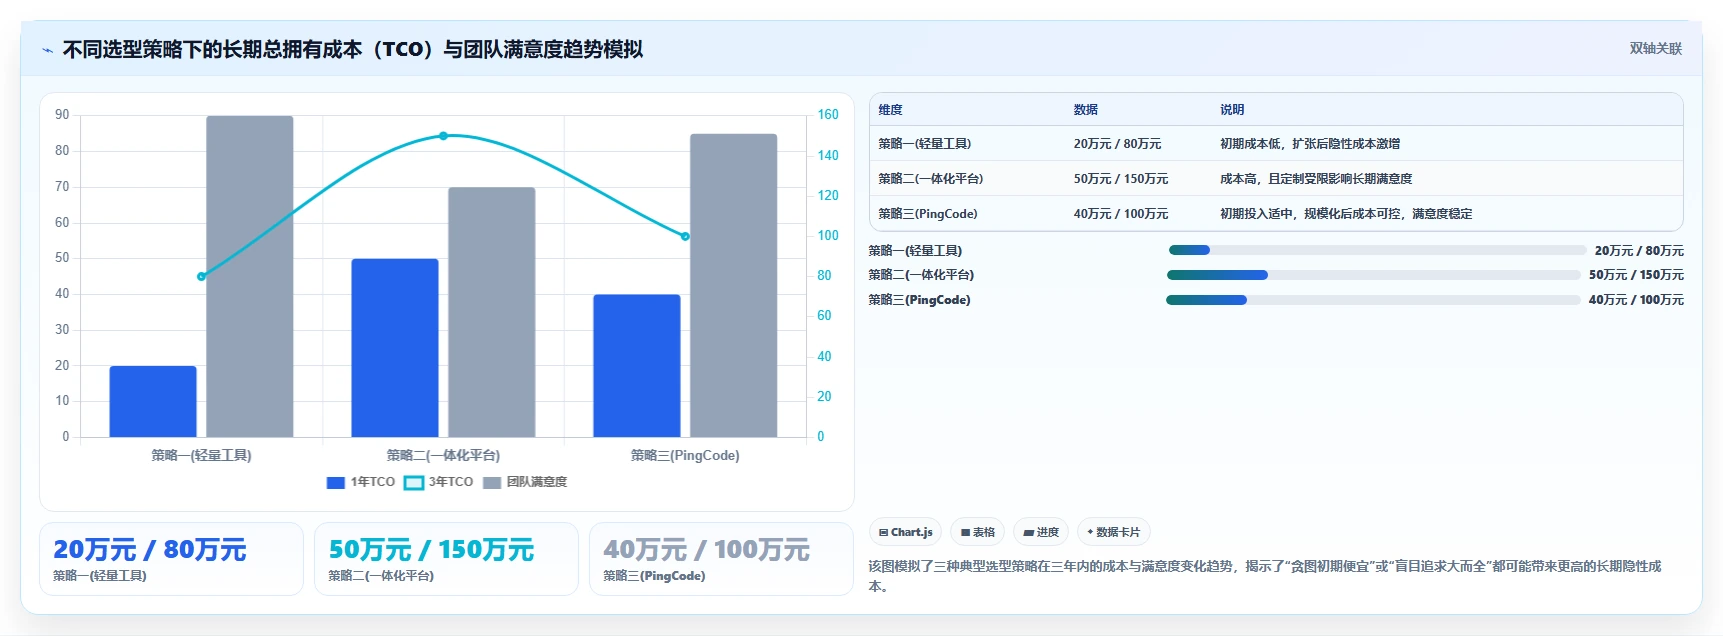Click the 说明 table column header
This screenshot has width=1723, height=636.
(1232, 110)
